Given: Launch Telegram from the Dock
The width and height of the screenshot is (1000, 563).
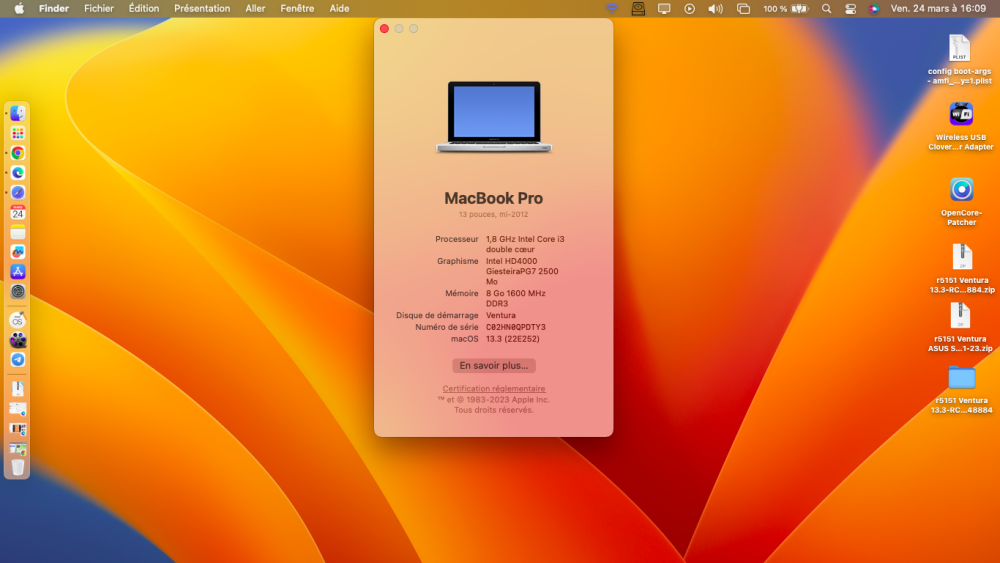Looking at the screenshot, I should [18, 360].
